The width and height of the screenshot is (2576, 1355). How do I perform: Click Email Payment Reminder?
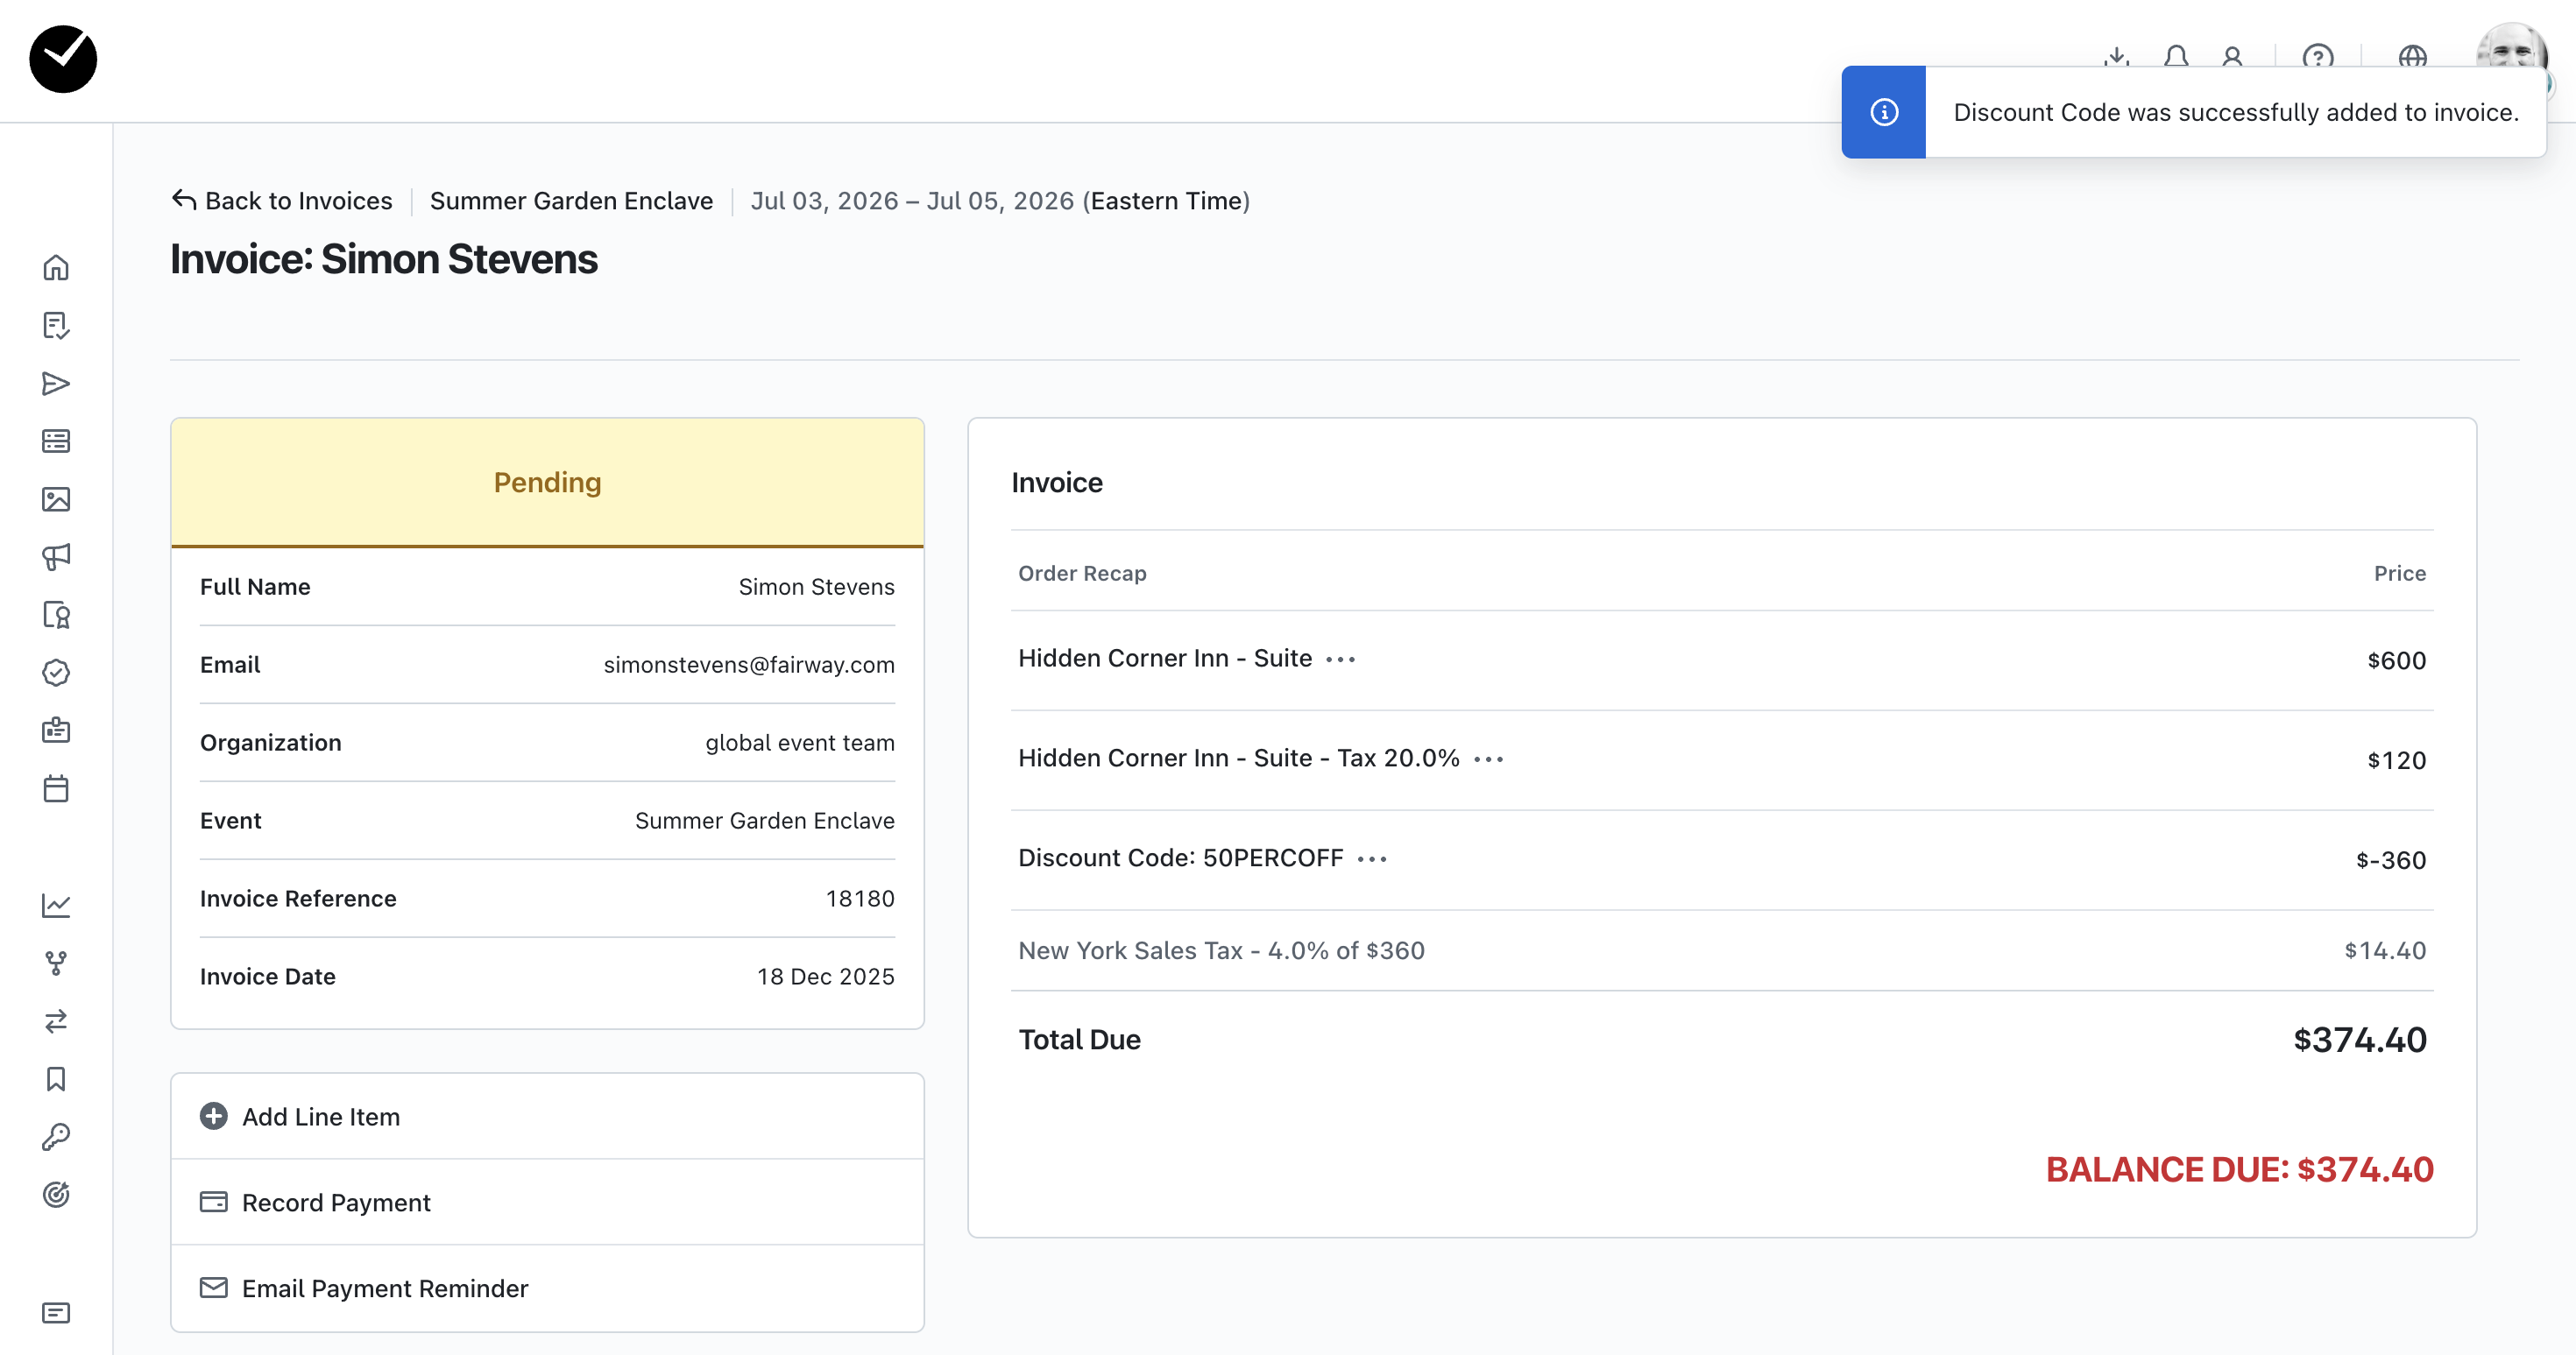[384, 1288]
